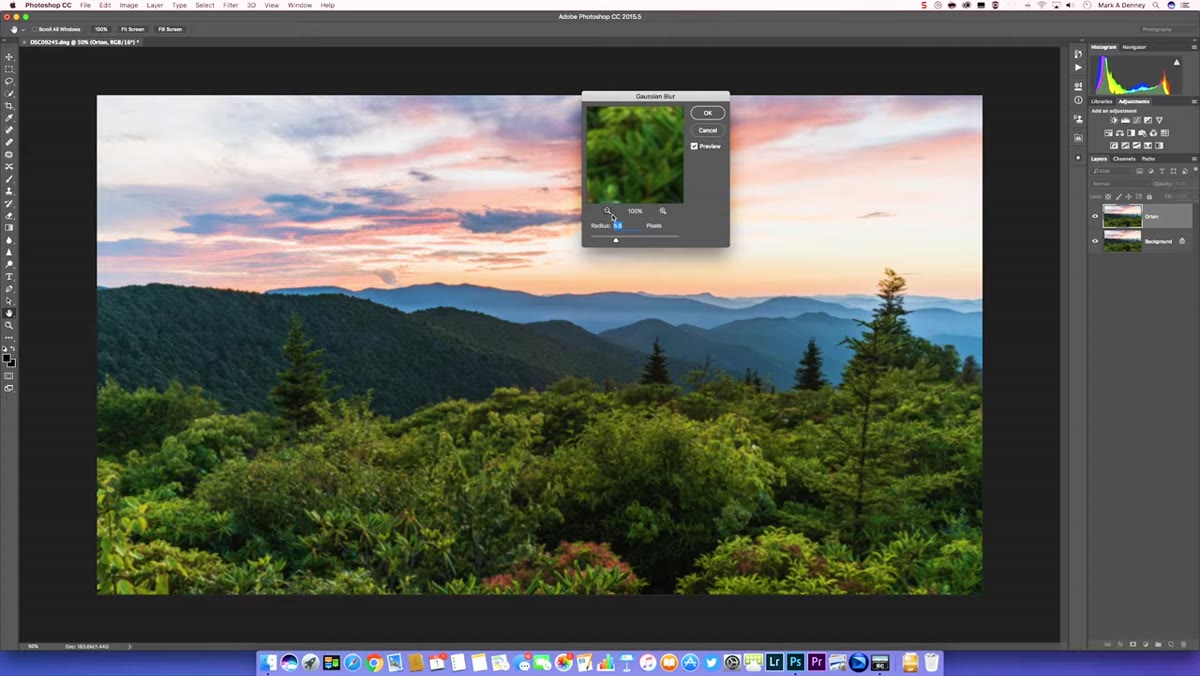Select the Rectangular Marquee tool
Image resolution: width=1200 pixels, height=676 pixels.
tap(10, 69)
